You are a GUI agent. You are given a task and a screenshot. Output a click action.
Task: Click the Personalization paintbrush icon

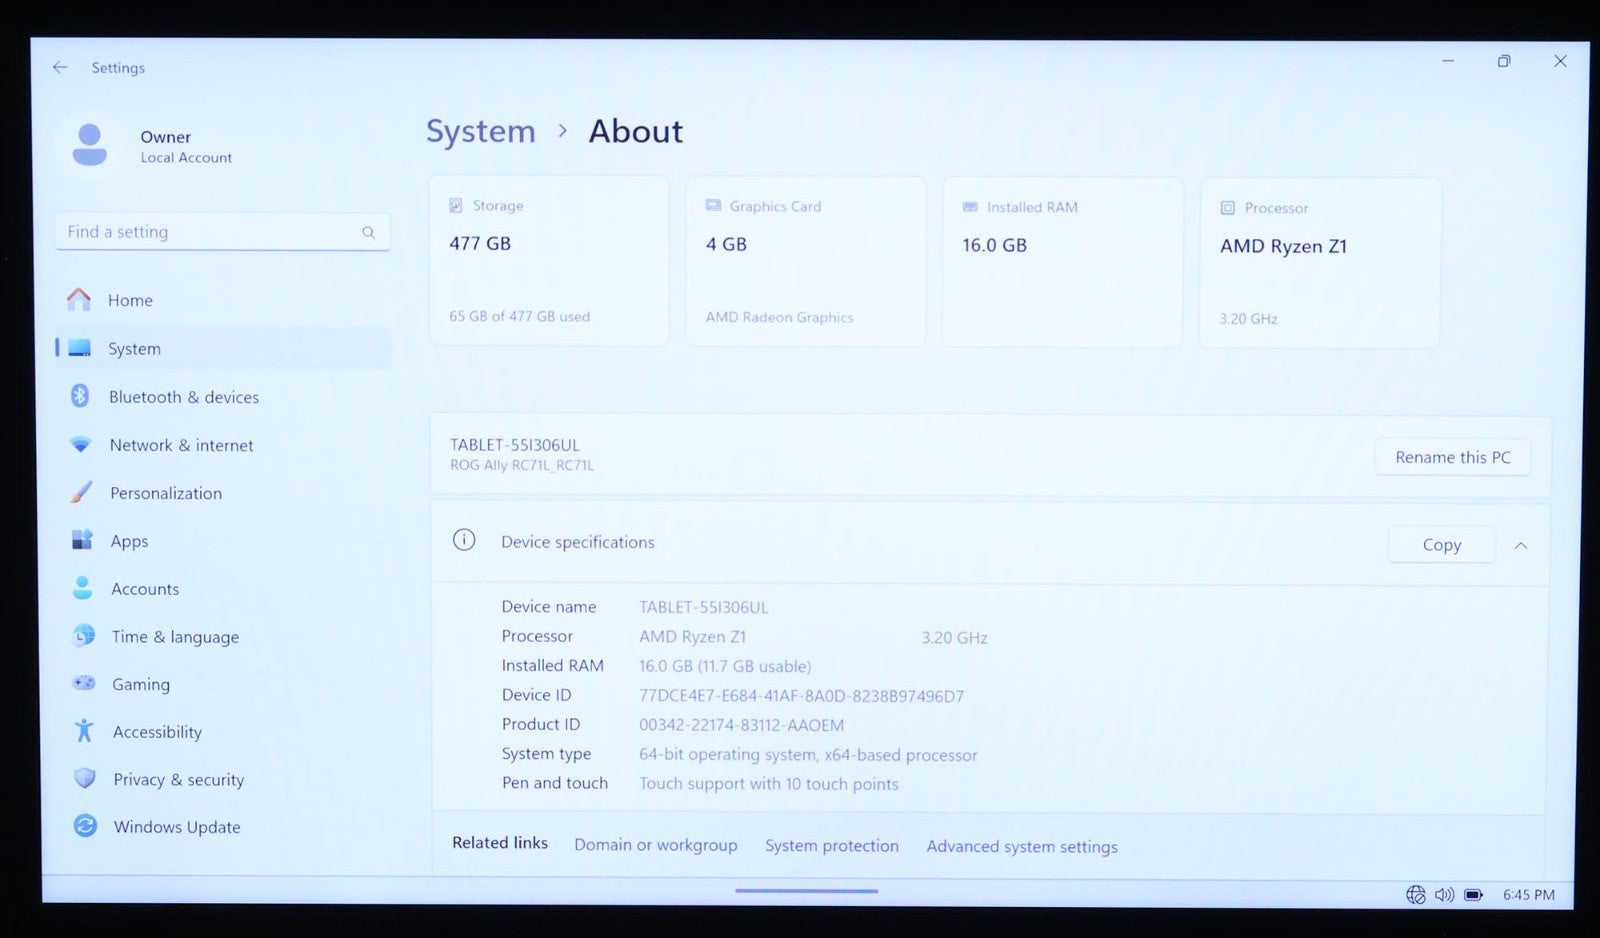82,492
